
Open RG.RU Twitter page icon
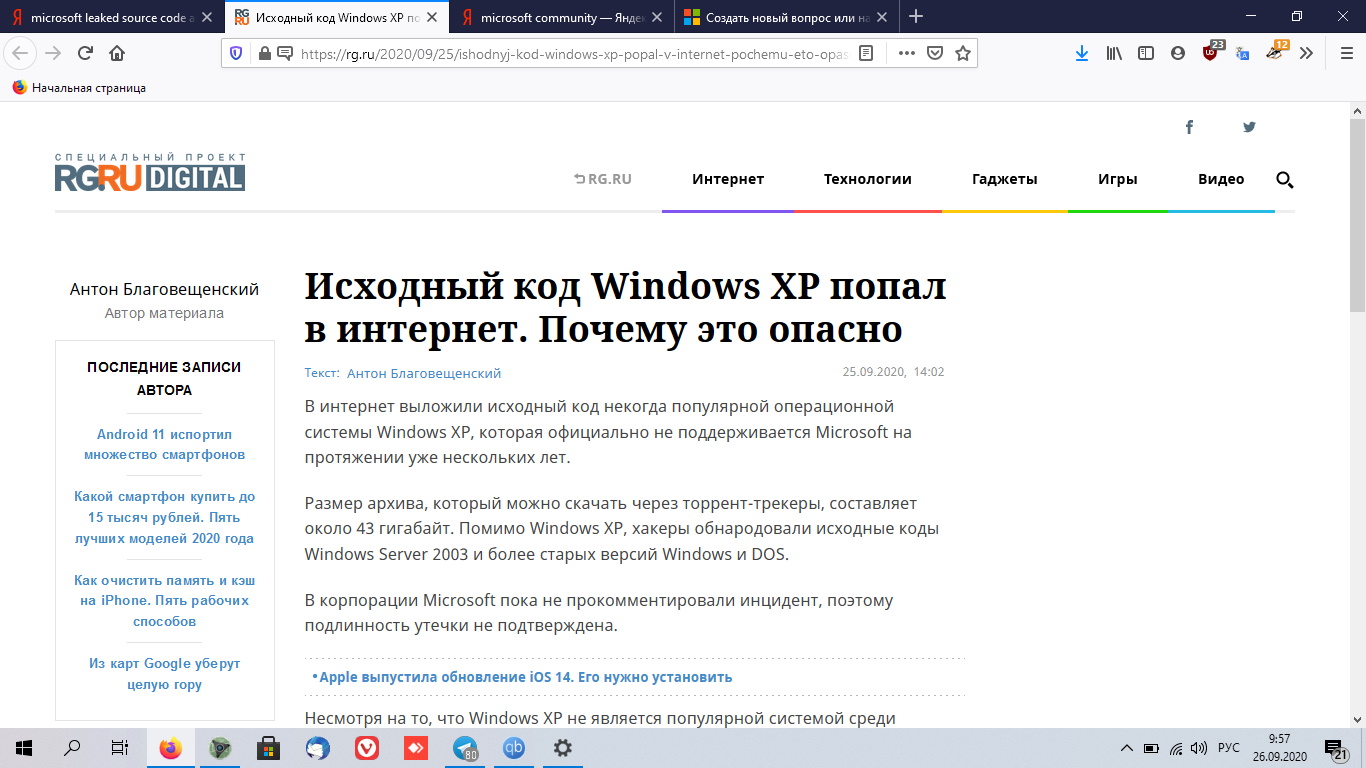tap(1249, 127)
